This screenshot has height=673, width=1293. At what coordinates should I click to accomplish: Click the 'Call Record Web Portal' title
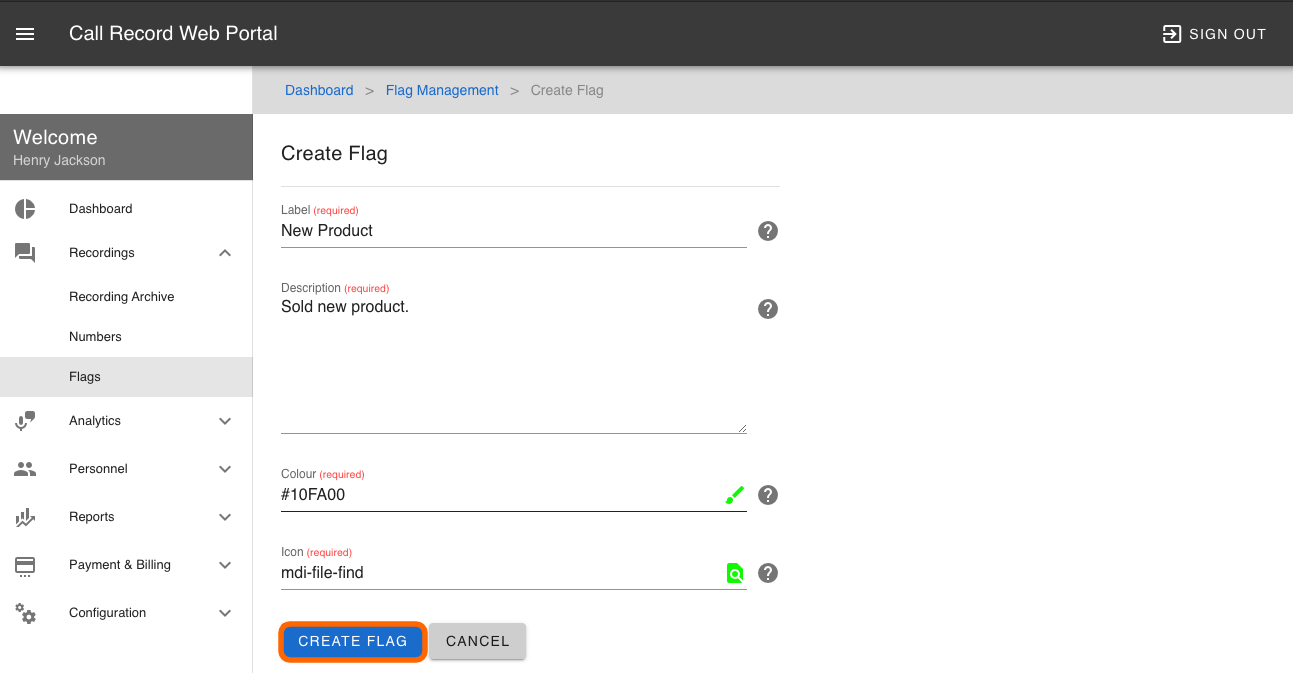[173, 33]
